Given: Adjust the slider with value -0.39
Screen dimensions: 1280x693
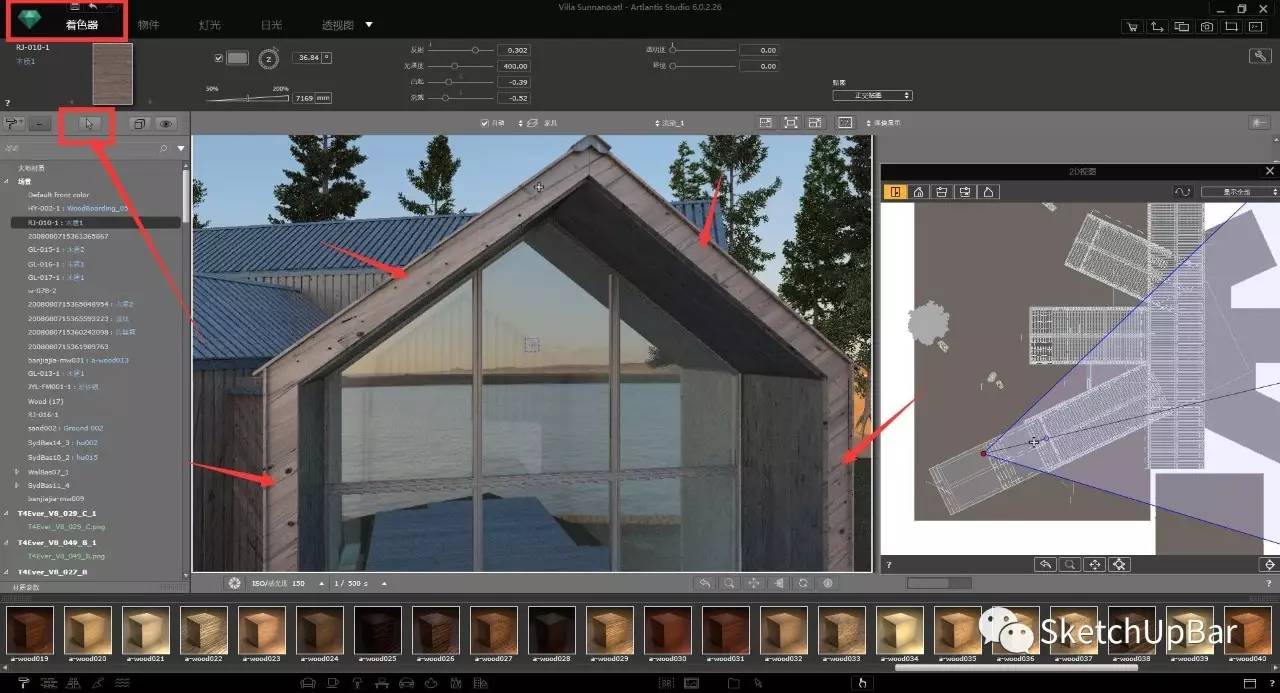Looking at the screenshot, I should coord(461,82).
